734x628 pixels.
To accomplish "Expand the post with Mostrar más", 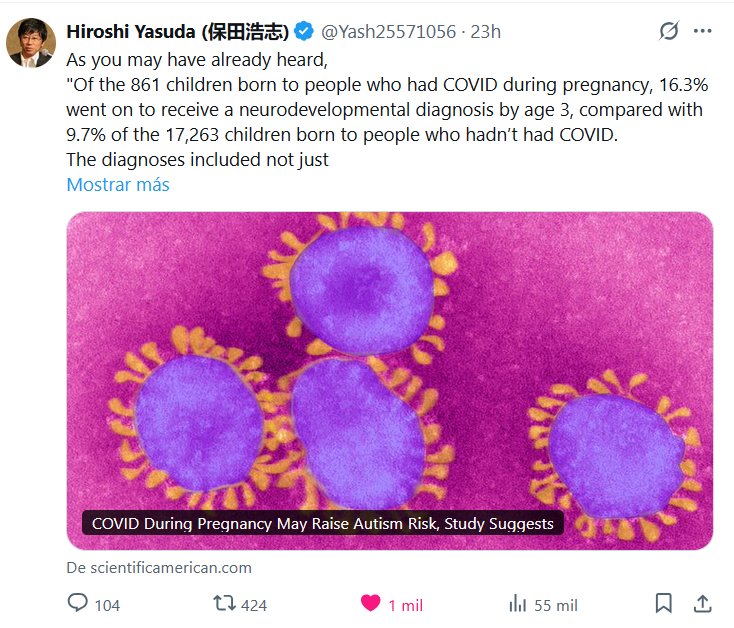I will (118, 185).
